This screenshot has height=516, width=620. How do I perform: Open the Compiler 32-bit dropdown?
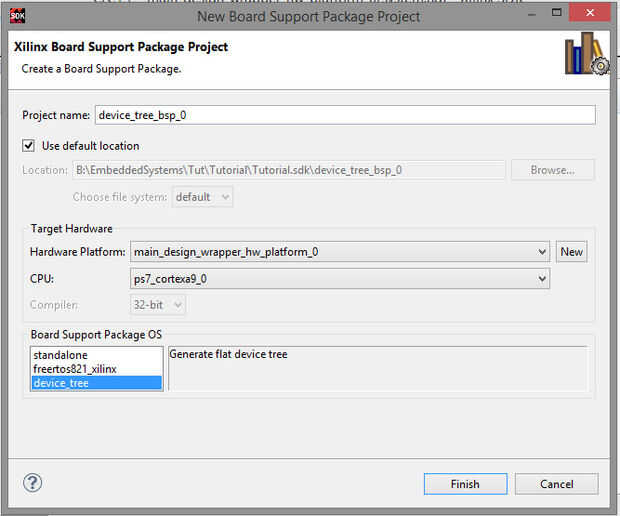(158, 305)
